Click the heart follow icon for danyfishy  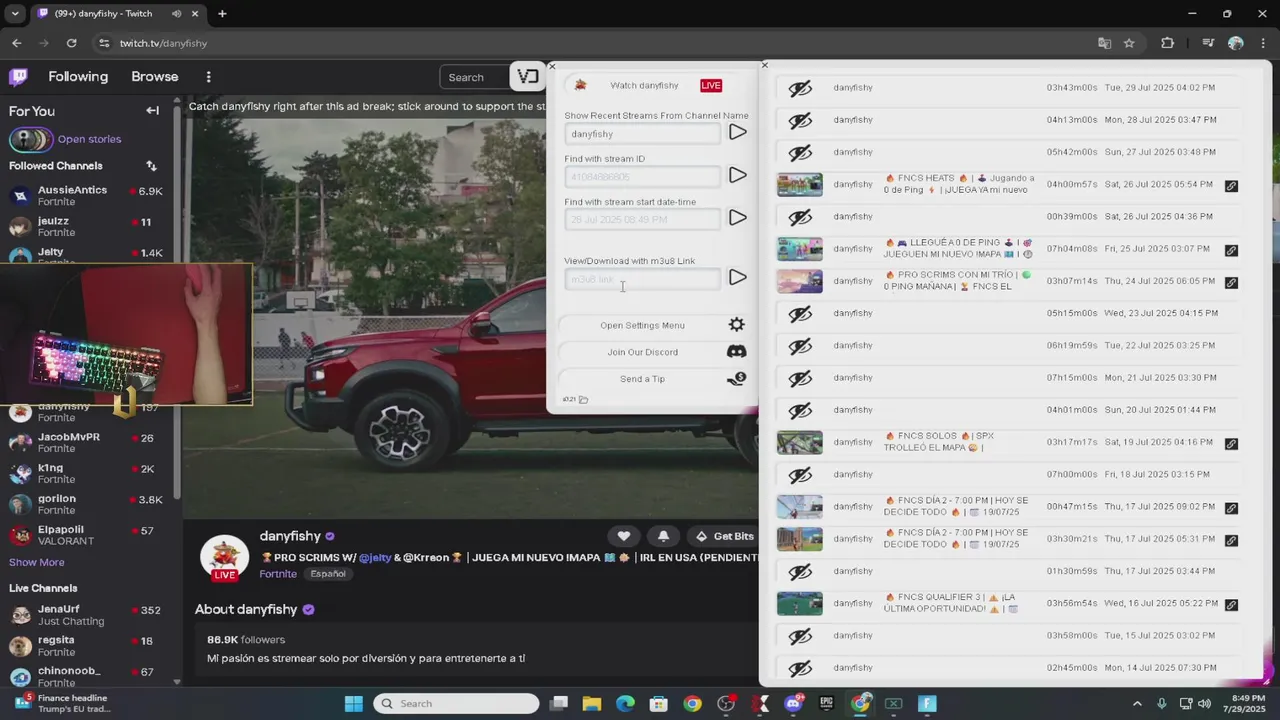pyautogui.click(x=624, y=536)
